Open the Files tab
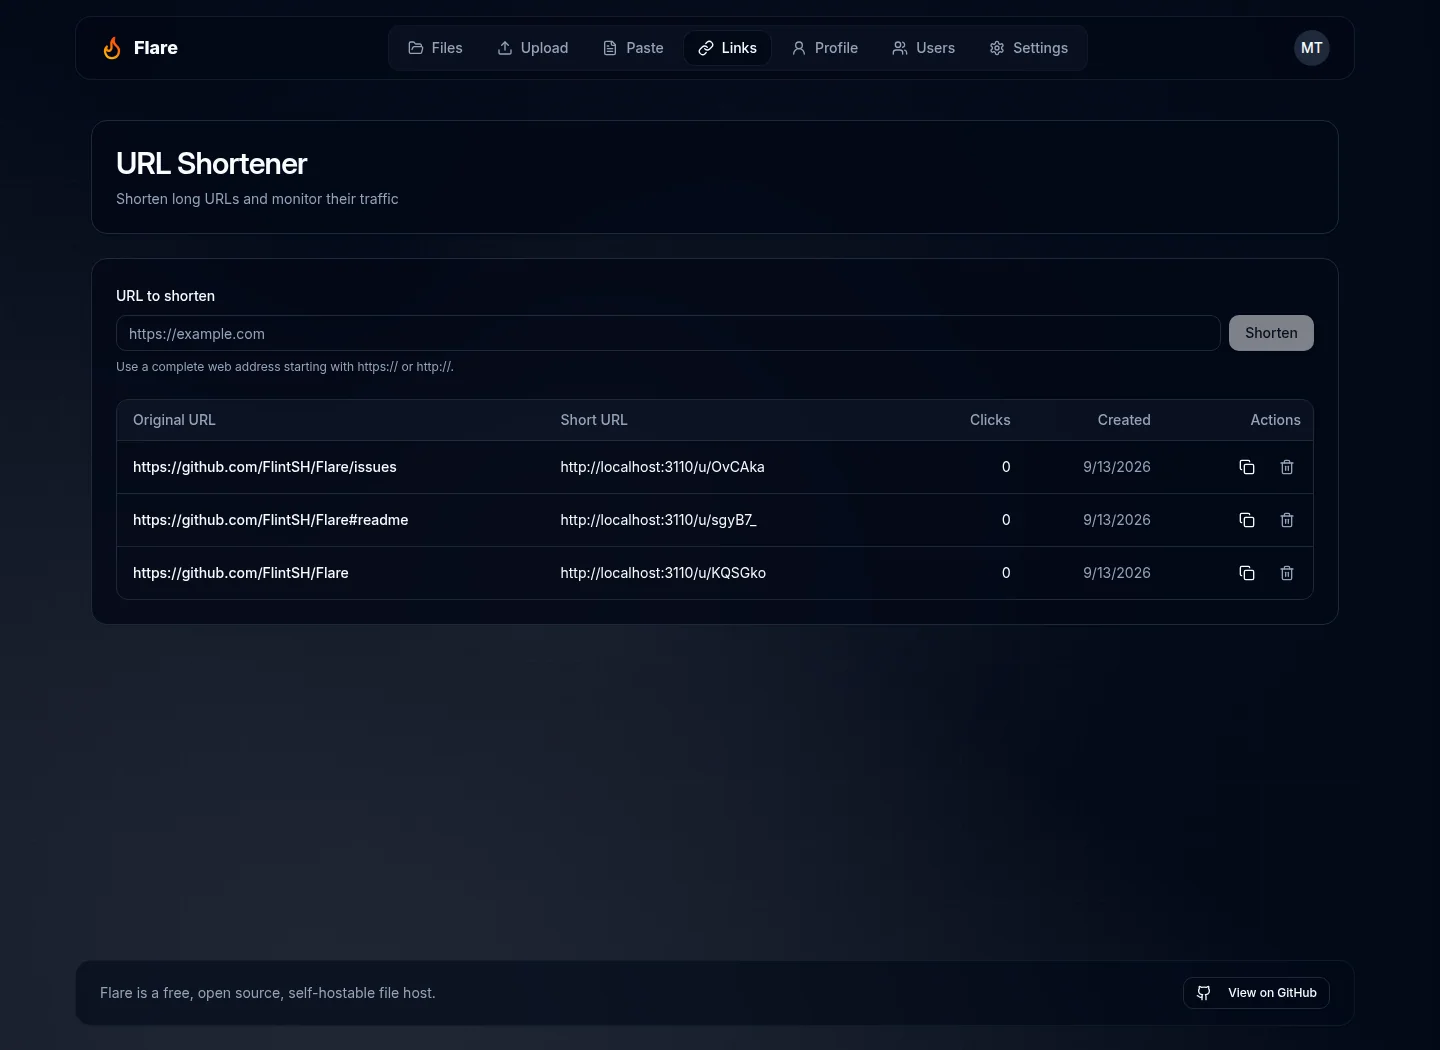Image resolution: width=1440 pixels, height=1050 pixels. 435,48
